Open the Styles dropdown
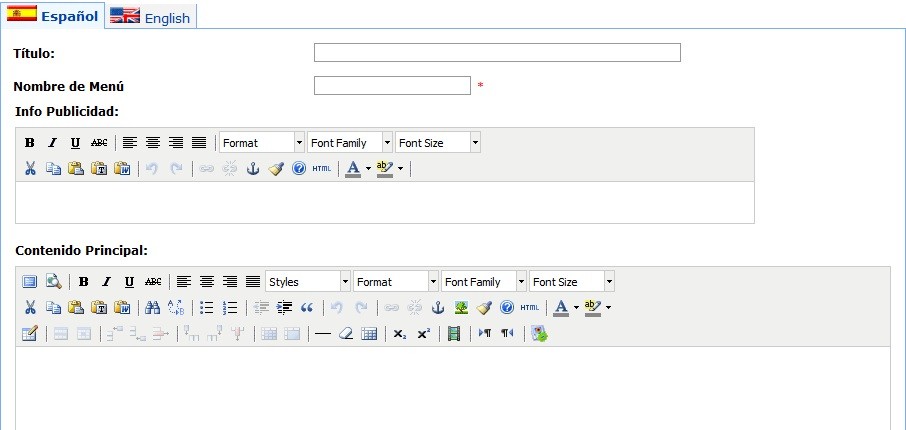Viewport: 906px width, 430px height. [308, 282]
